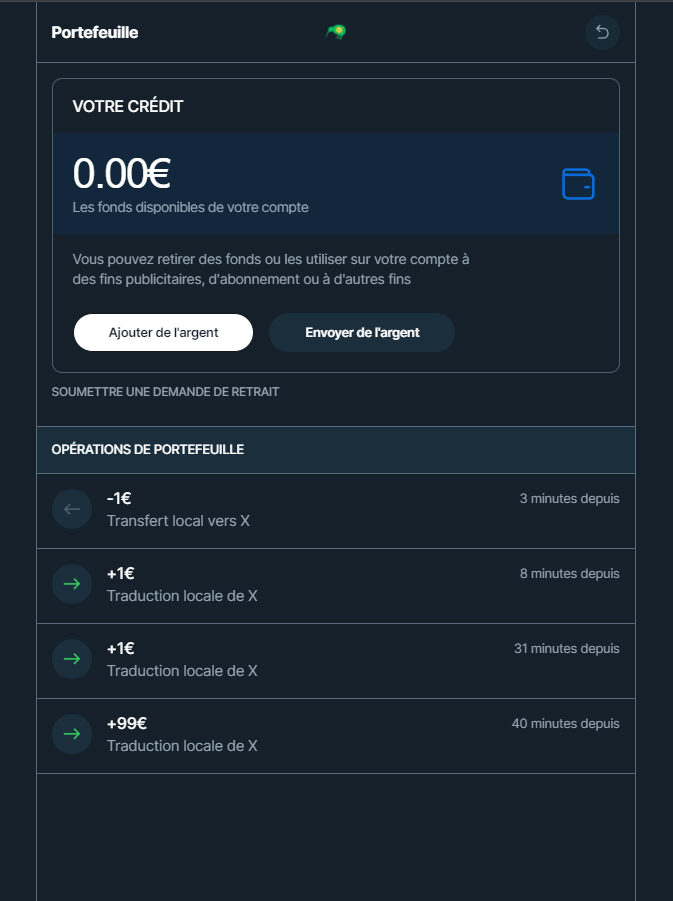Select the transaction from 8 minutes depuis
Screen dimensions: 673x901
pyautogui.click(x=336, y=586)
